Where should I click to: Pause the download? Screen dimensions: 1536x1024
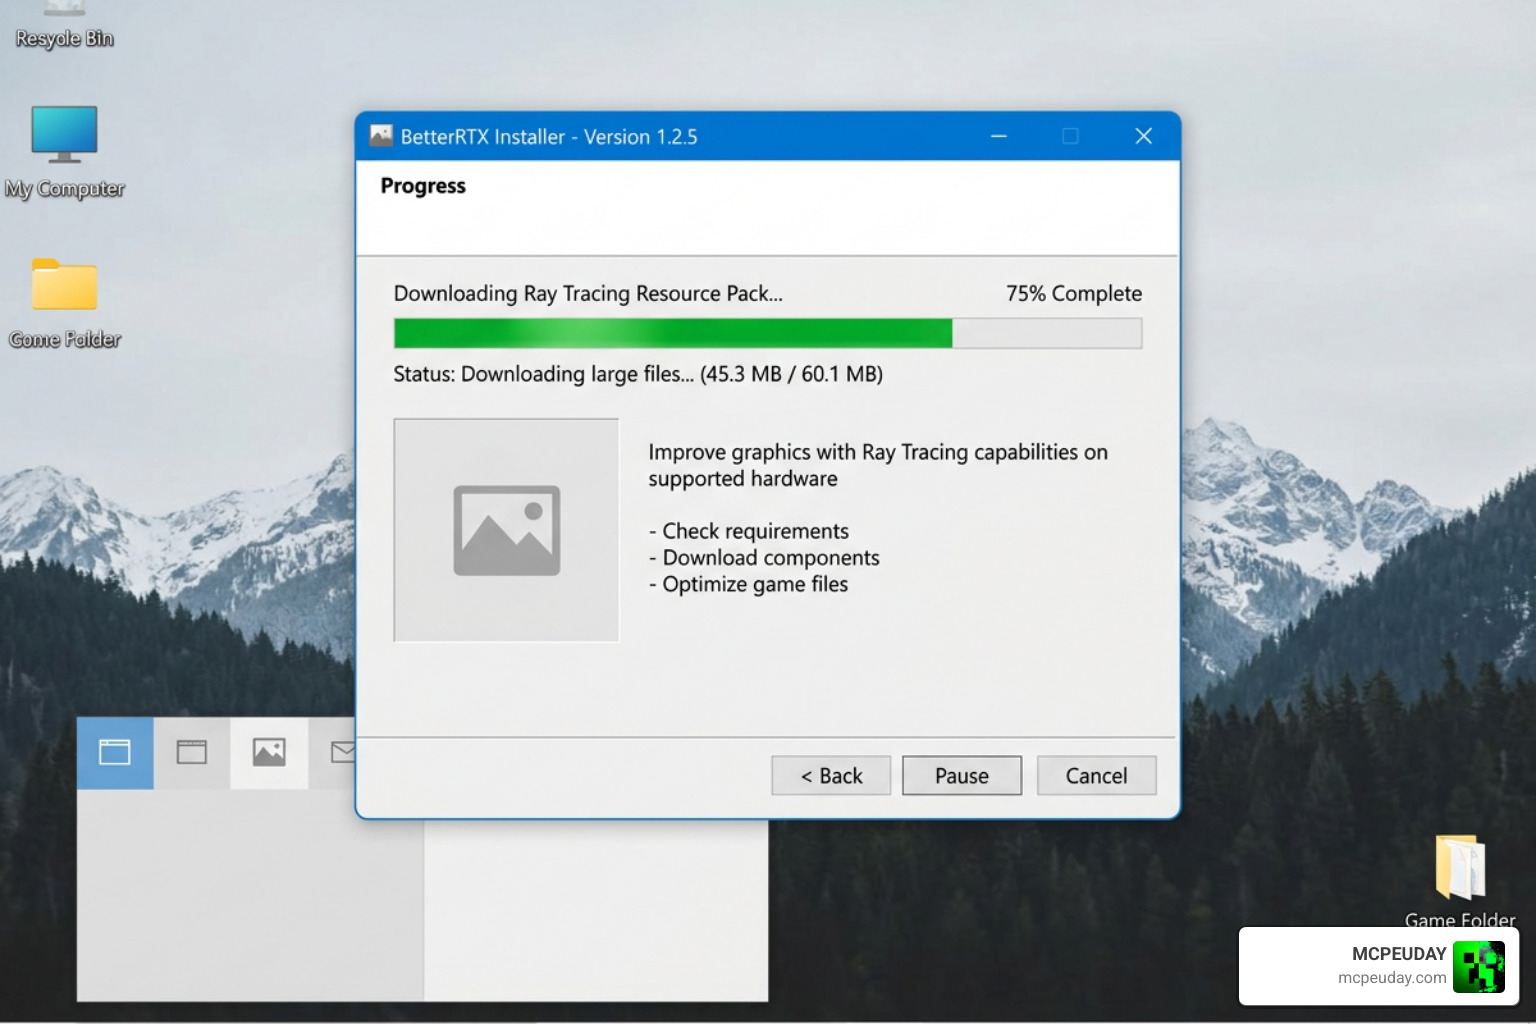click(962, 776)
